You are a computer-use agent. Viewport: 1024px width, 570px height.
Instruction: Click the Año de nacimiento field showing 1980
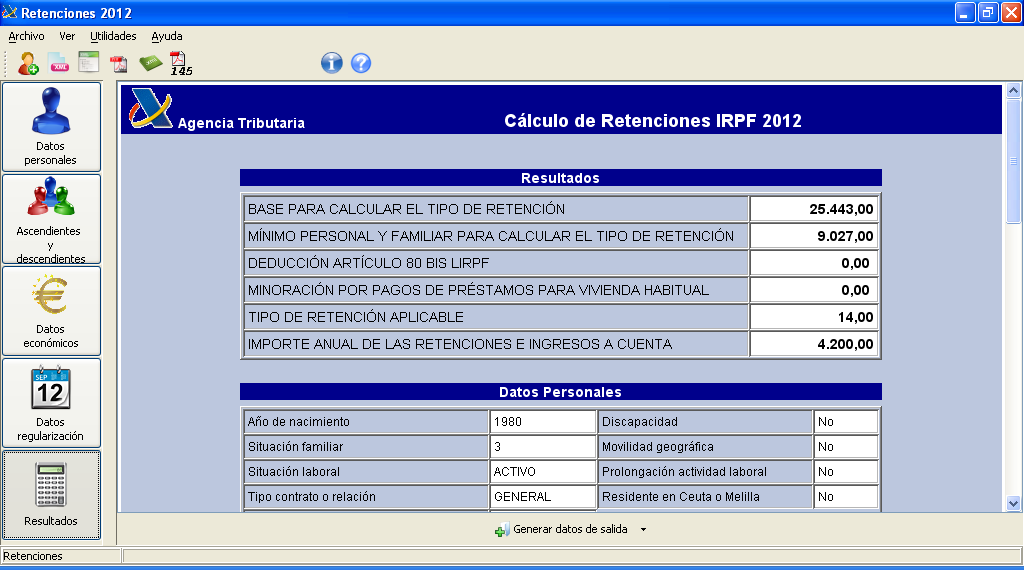(542, 422)
